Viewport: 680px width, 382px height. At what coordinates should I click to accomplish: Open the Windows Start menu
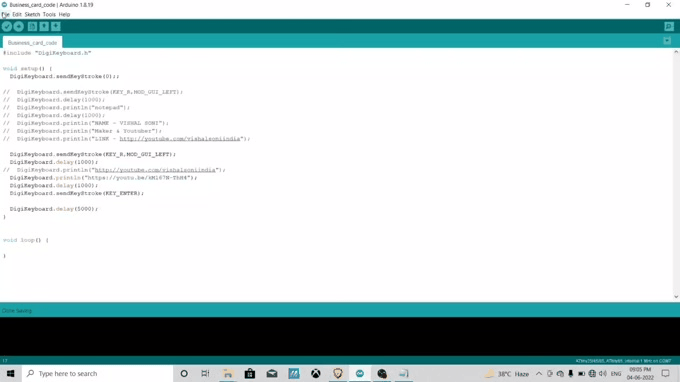(11, 373)
